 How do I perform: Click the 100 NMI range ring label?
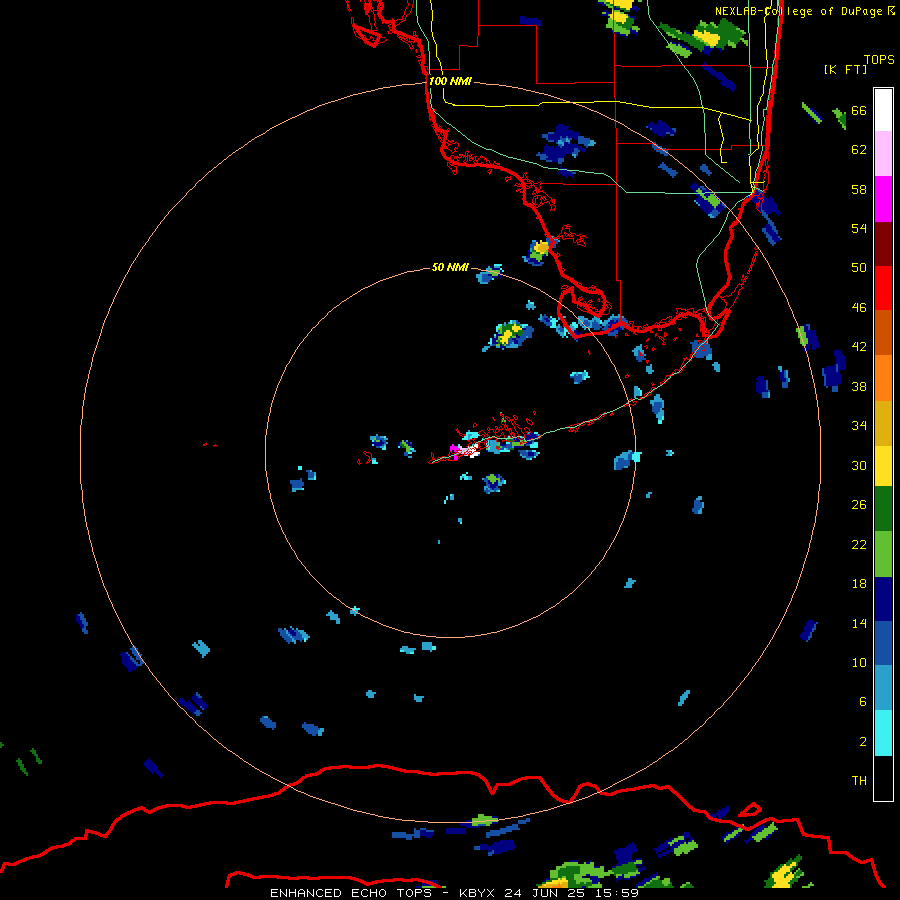[450, 82]
